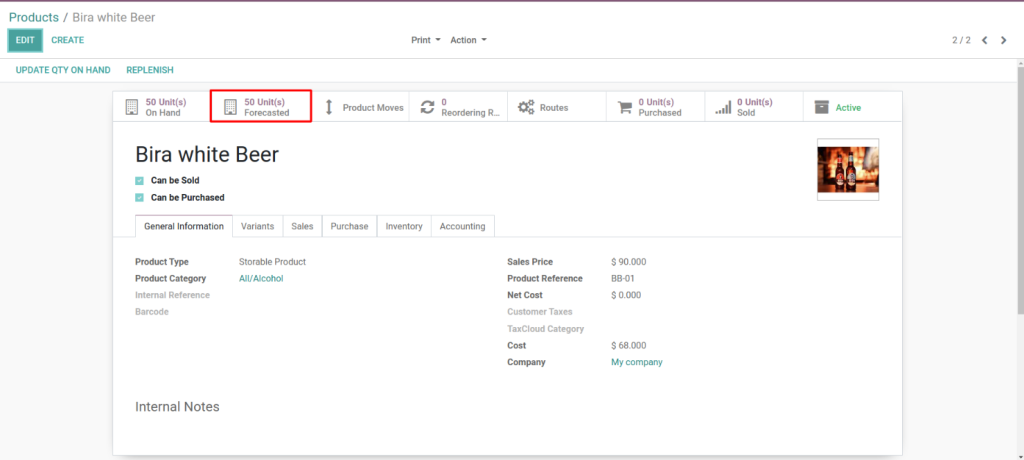Toggle the Can be Sold checkbox
1024x460 pixels.
coord(139,181)
